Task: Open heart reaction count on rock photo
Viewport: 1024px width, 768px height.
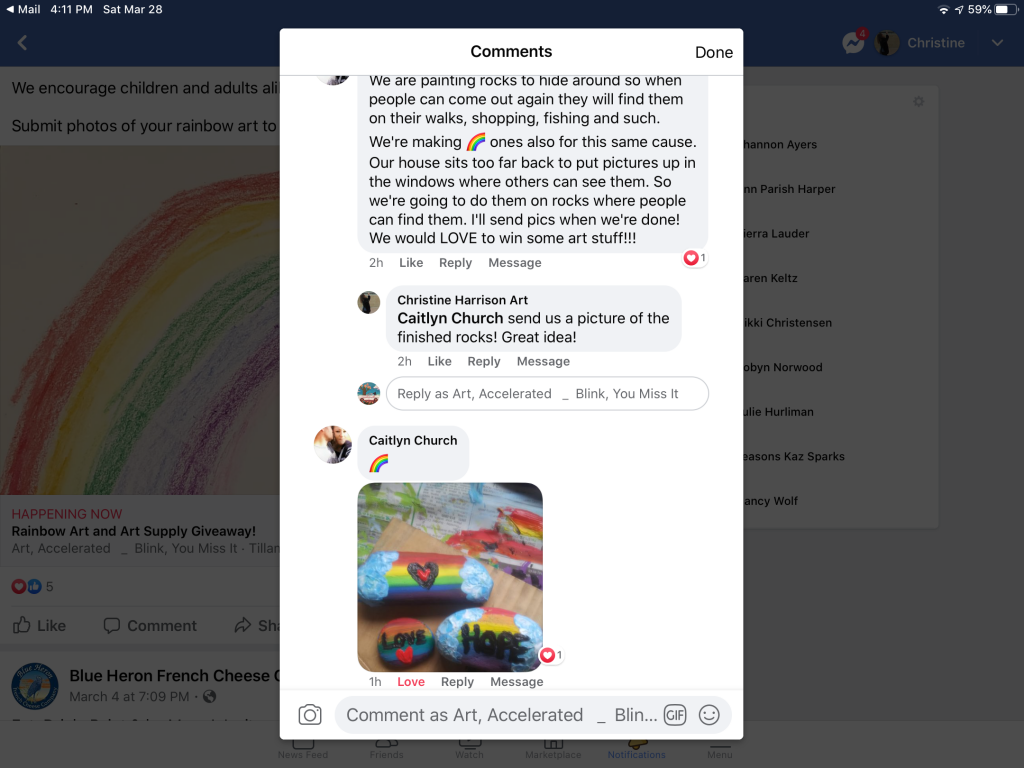Action: coord(551,654)
